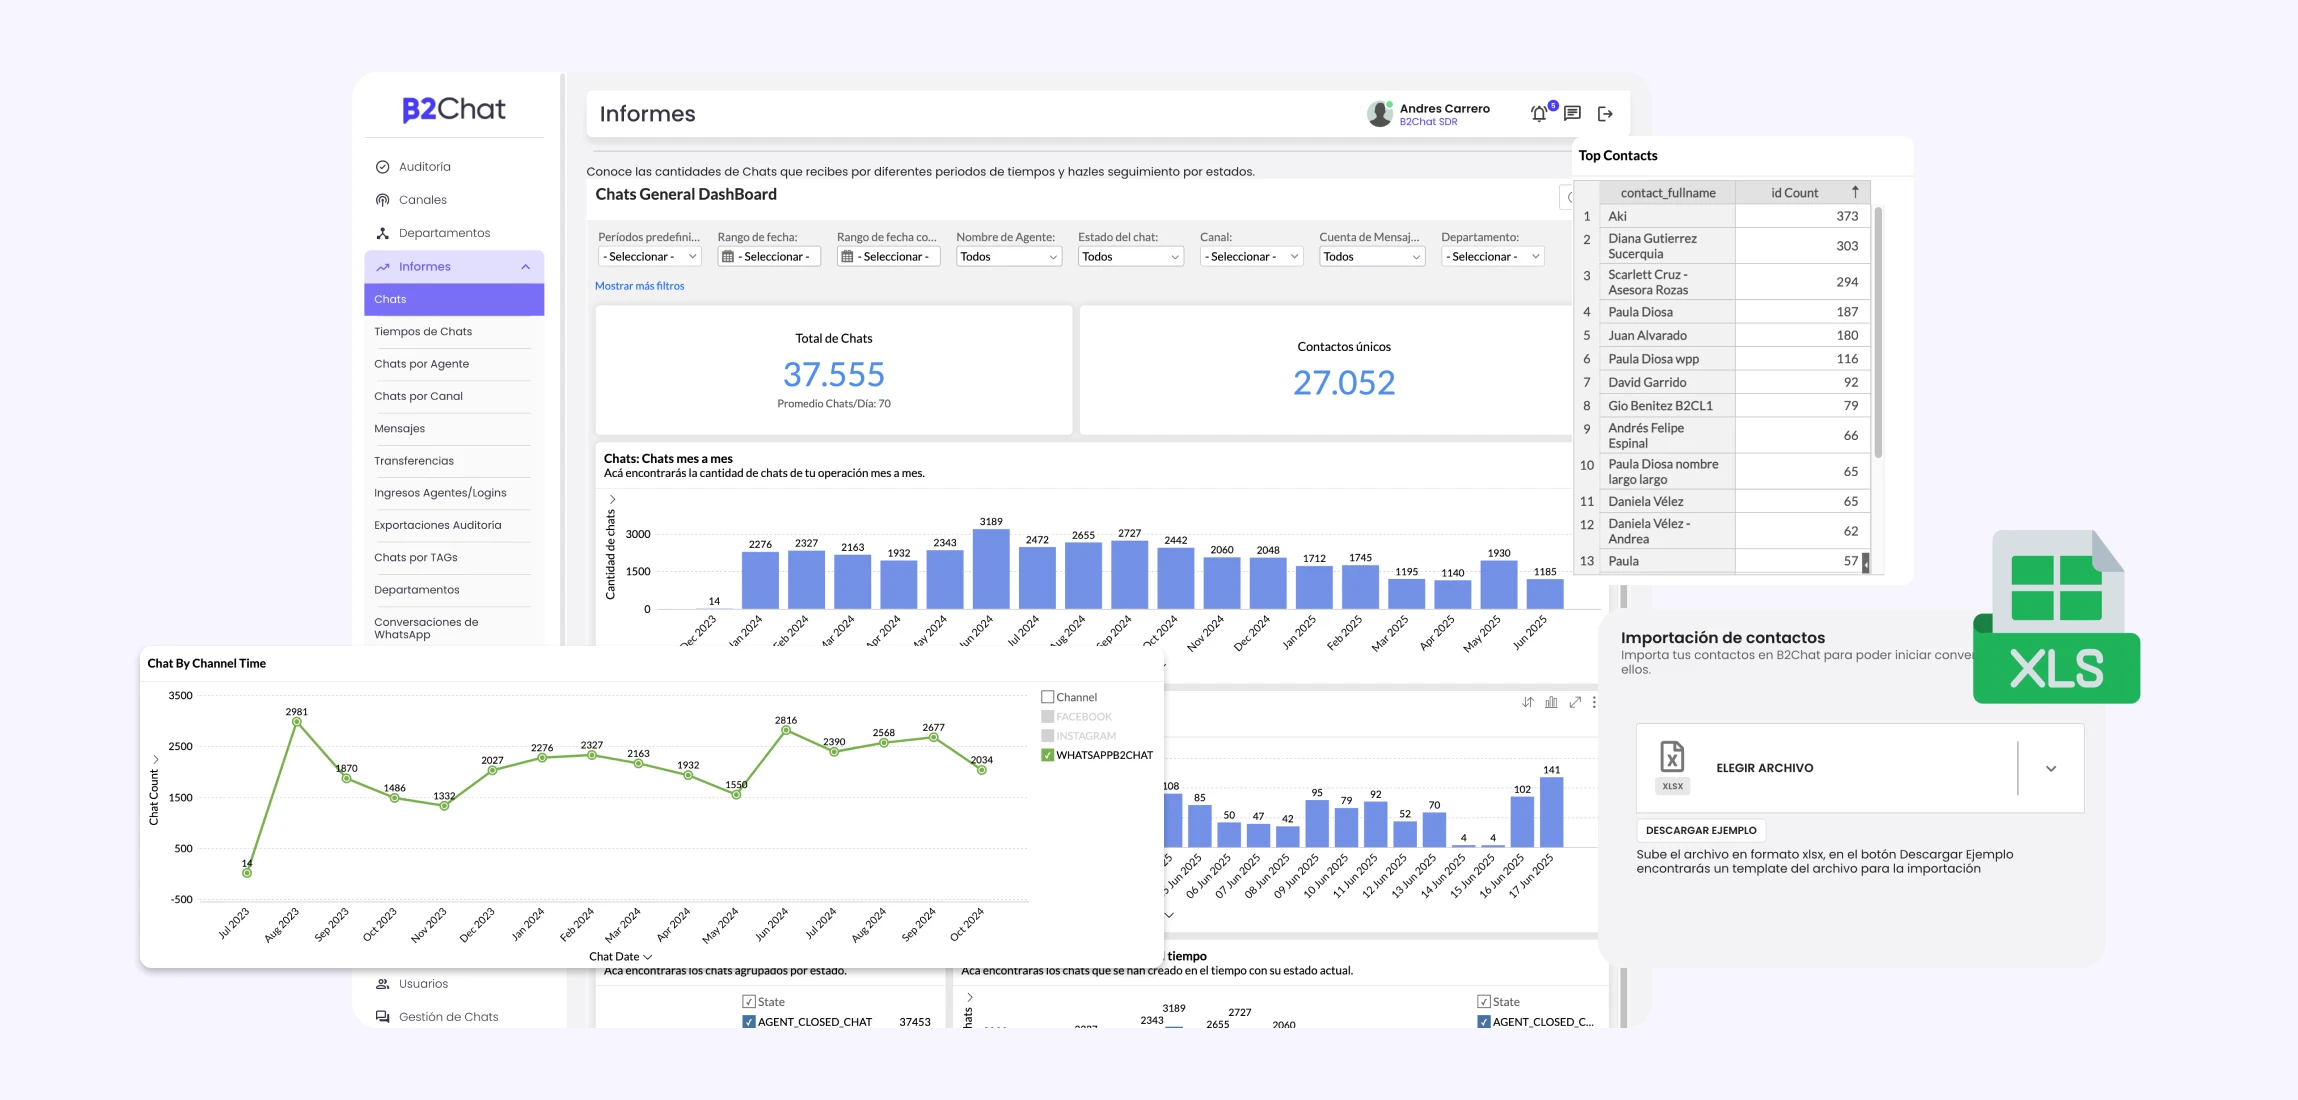Click the Gestión de Chats icon
The image size is (2298, 1100).
coord(382,1017)
